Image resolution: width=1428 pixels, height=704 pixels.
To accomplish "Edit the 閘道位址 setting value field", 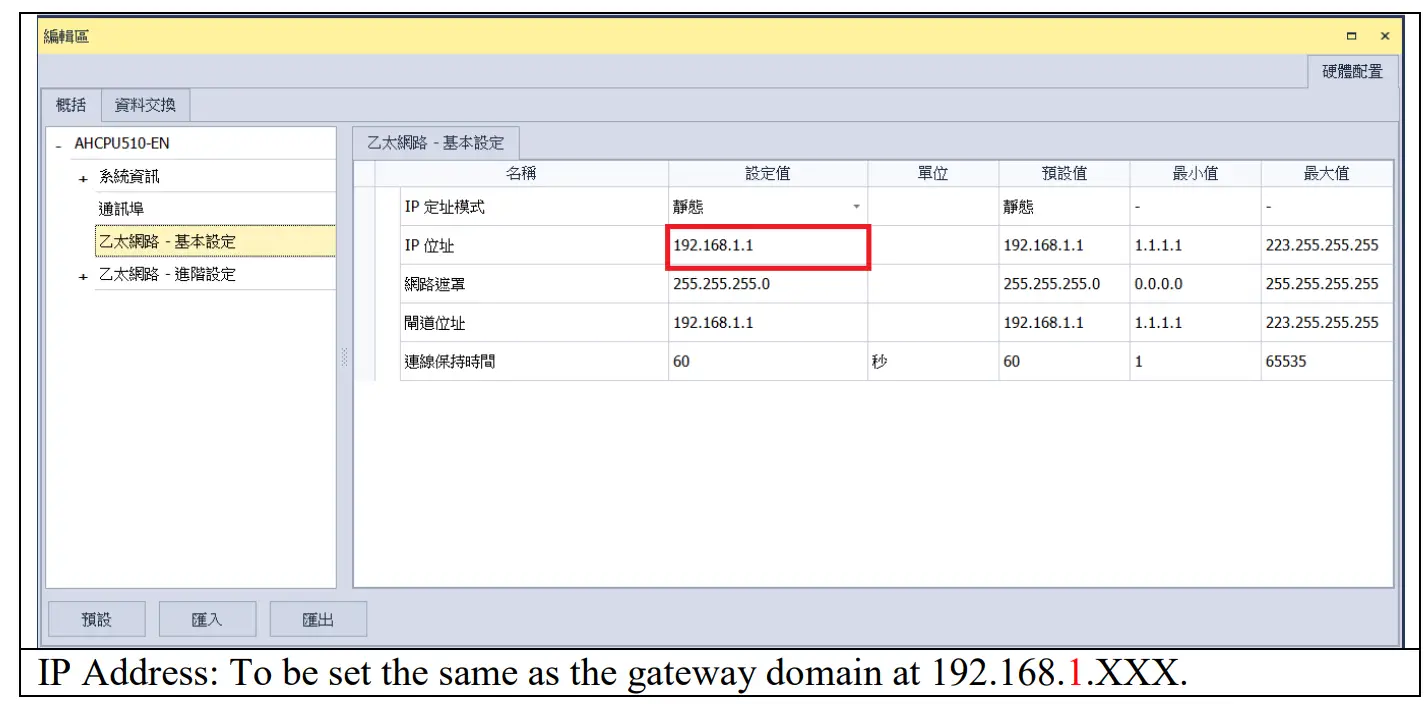I will [x=768, y=323].
